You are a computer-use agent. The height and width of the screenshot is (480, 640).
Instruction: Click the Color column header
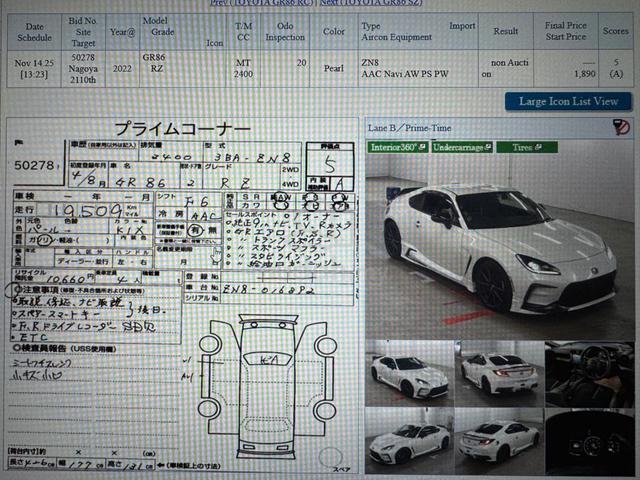pos(334,32)
